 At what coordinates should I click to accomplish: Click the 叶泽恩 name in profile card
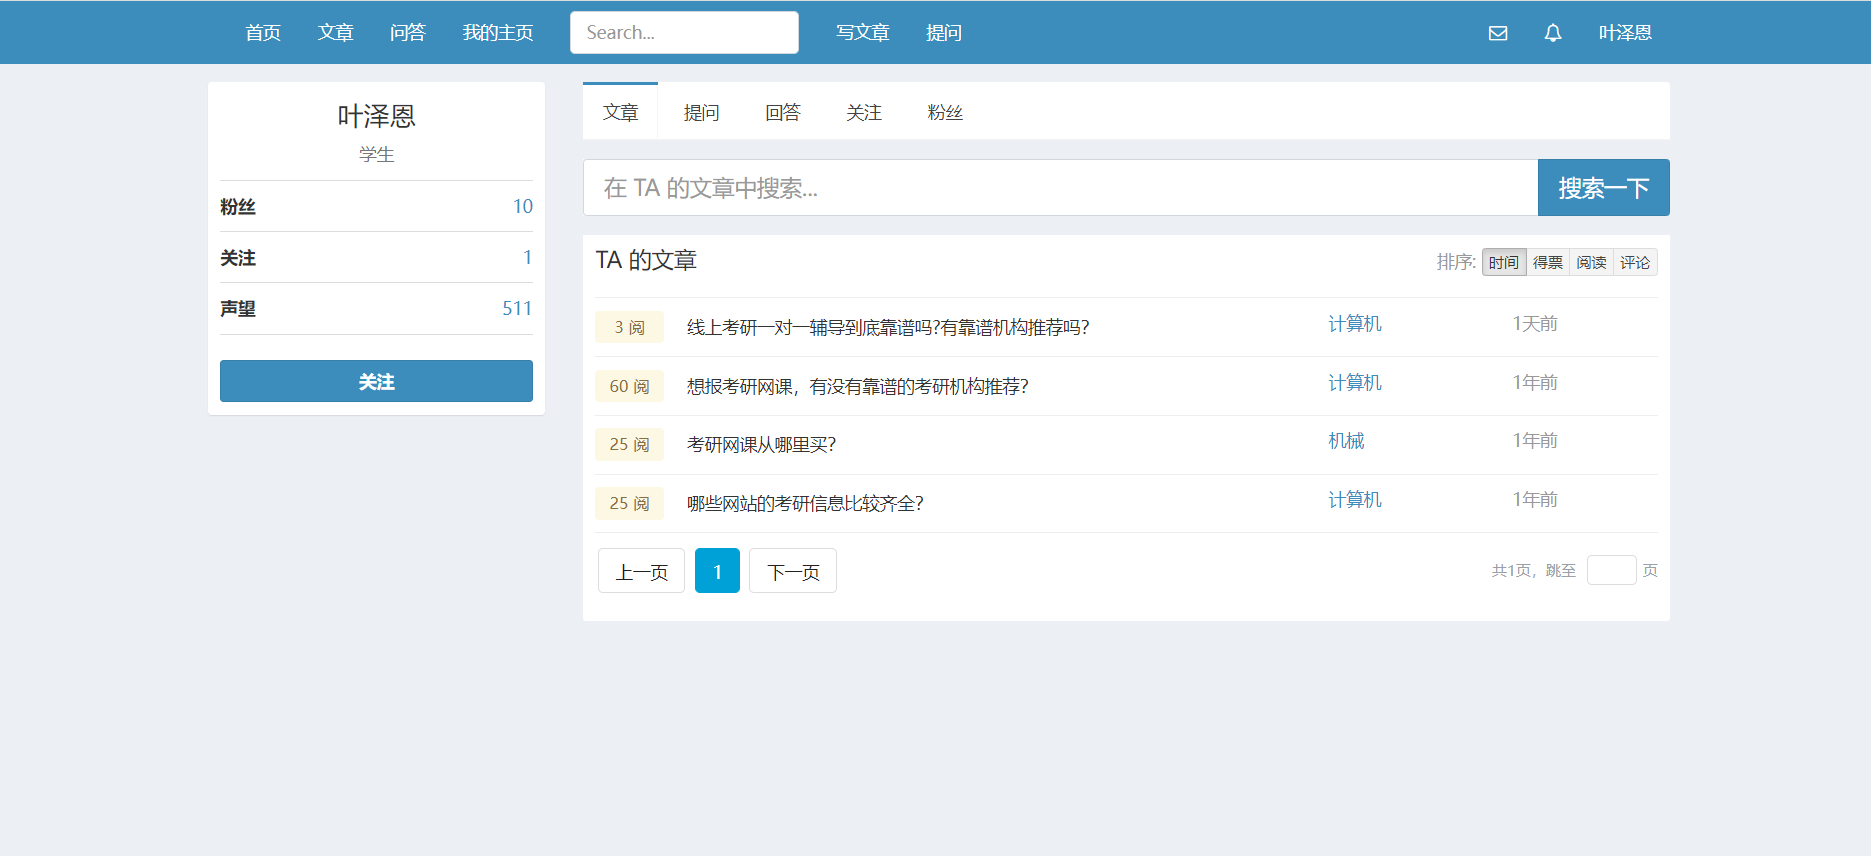376,116
